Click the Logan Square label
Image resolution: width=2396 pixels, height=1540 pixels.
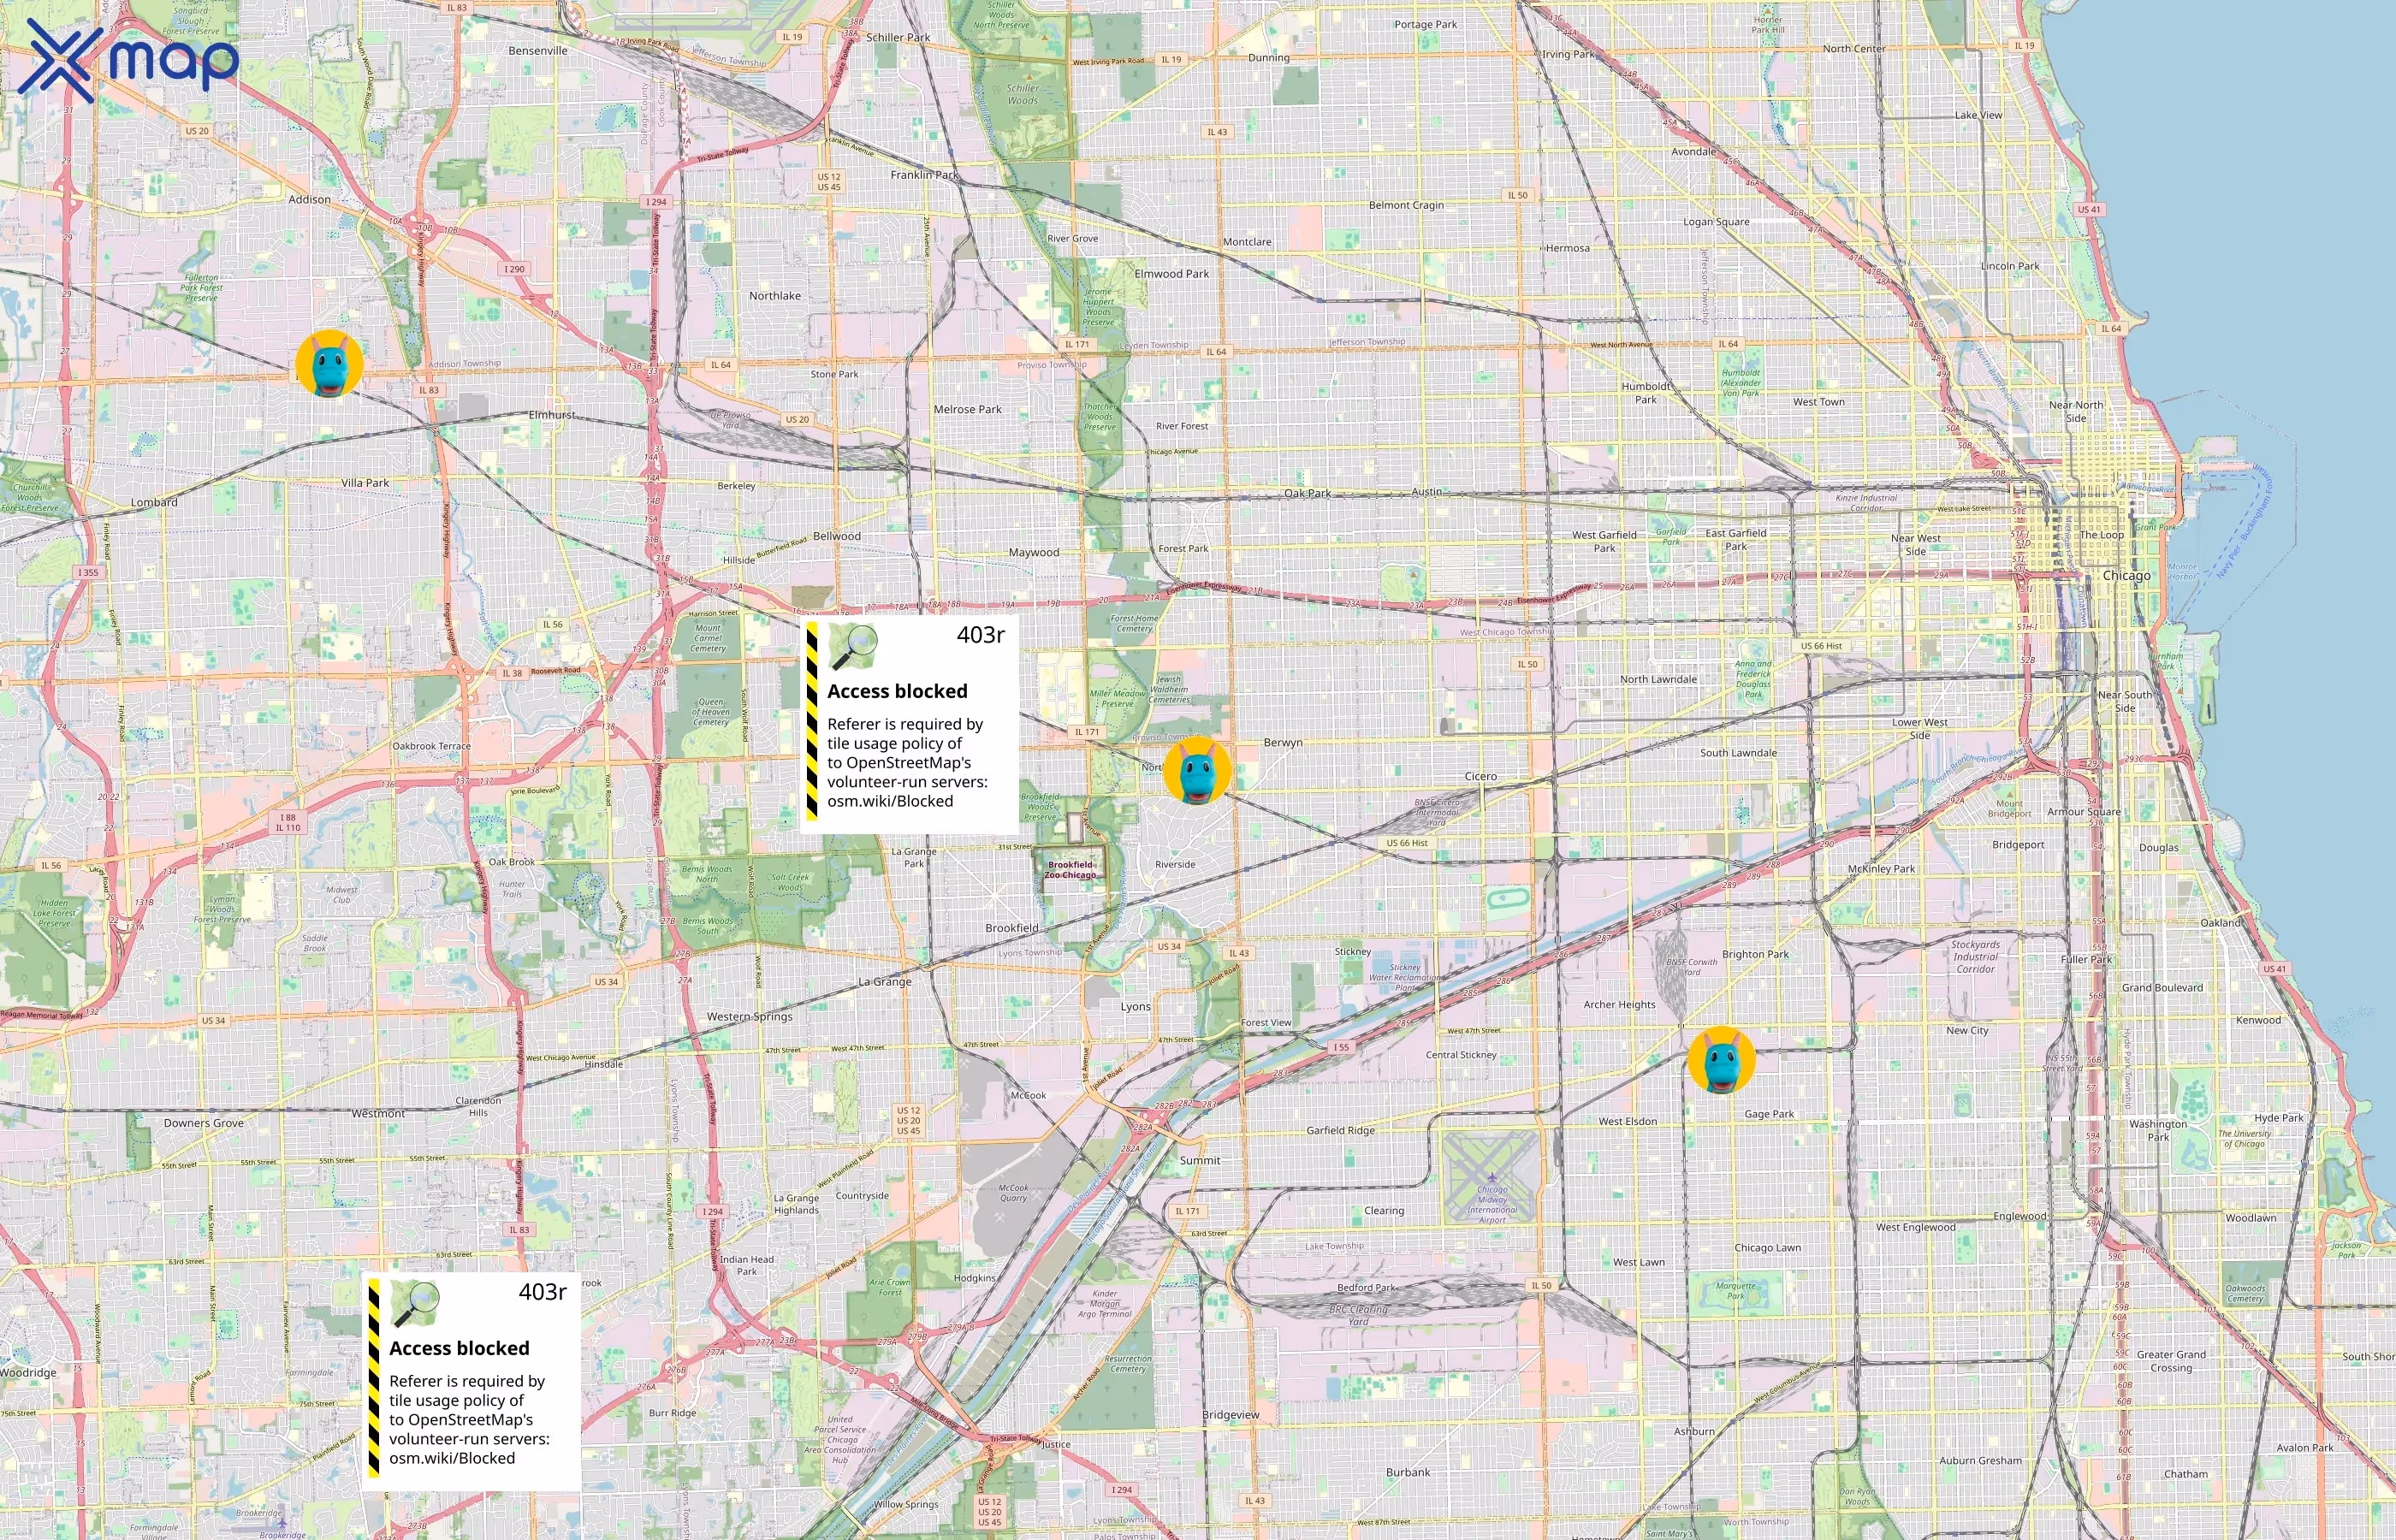point(1716,222)
